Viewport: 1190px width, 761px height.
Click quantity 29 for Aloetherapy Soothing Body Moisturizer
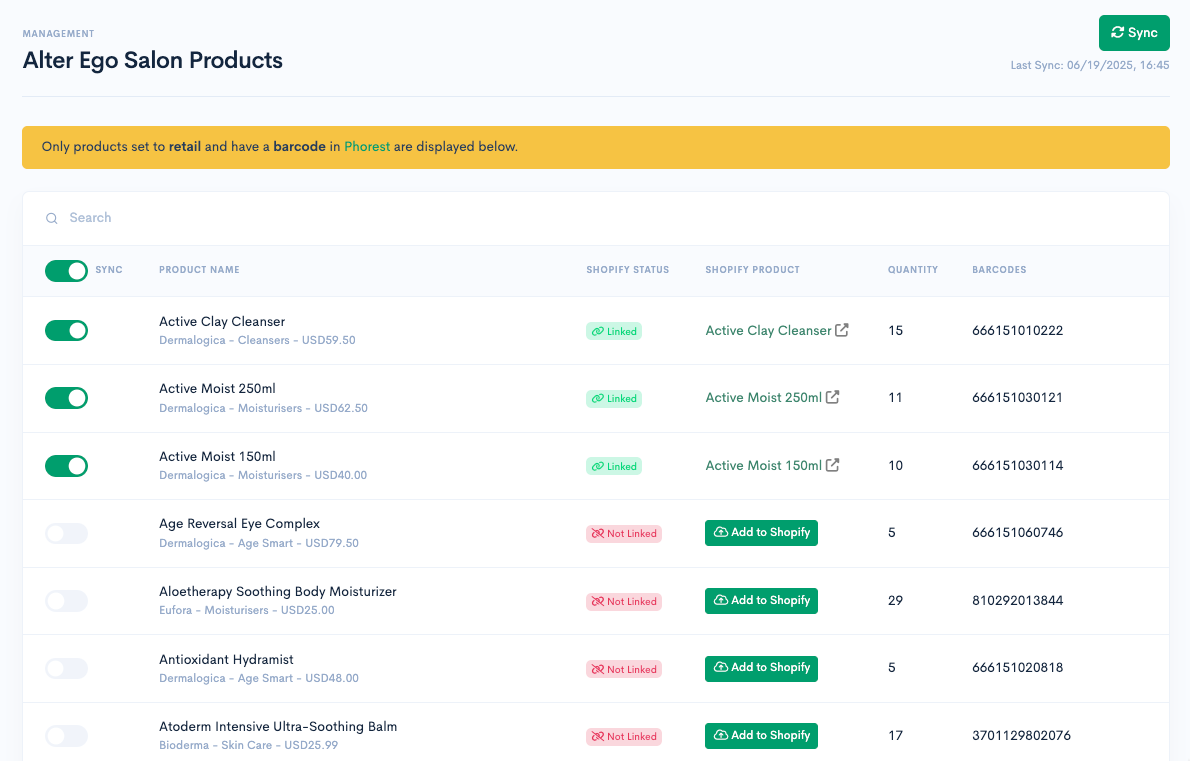(x=896, y=601)
